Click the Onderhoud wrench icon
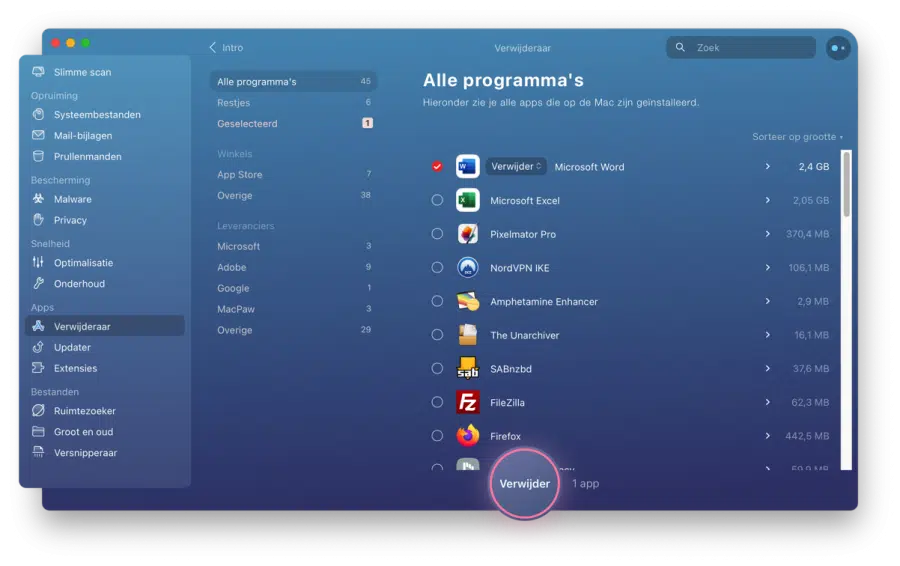The width and height of the screenshot is (900, 566). click(38, 284)
